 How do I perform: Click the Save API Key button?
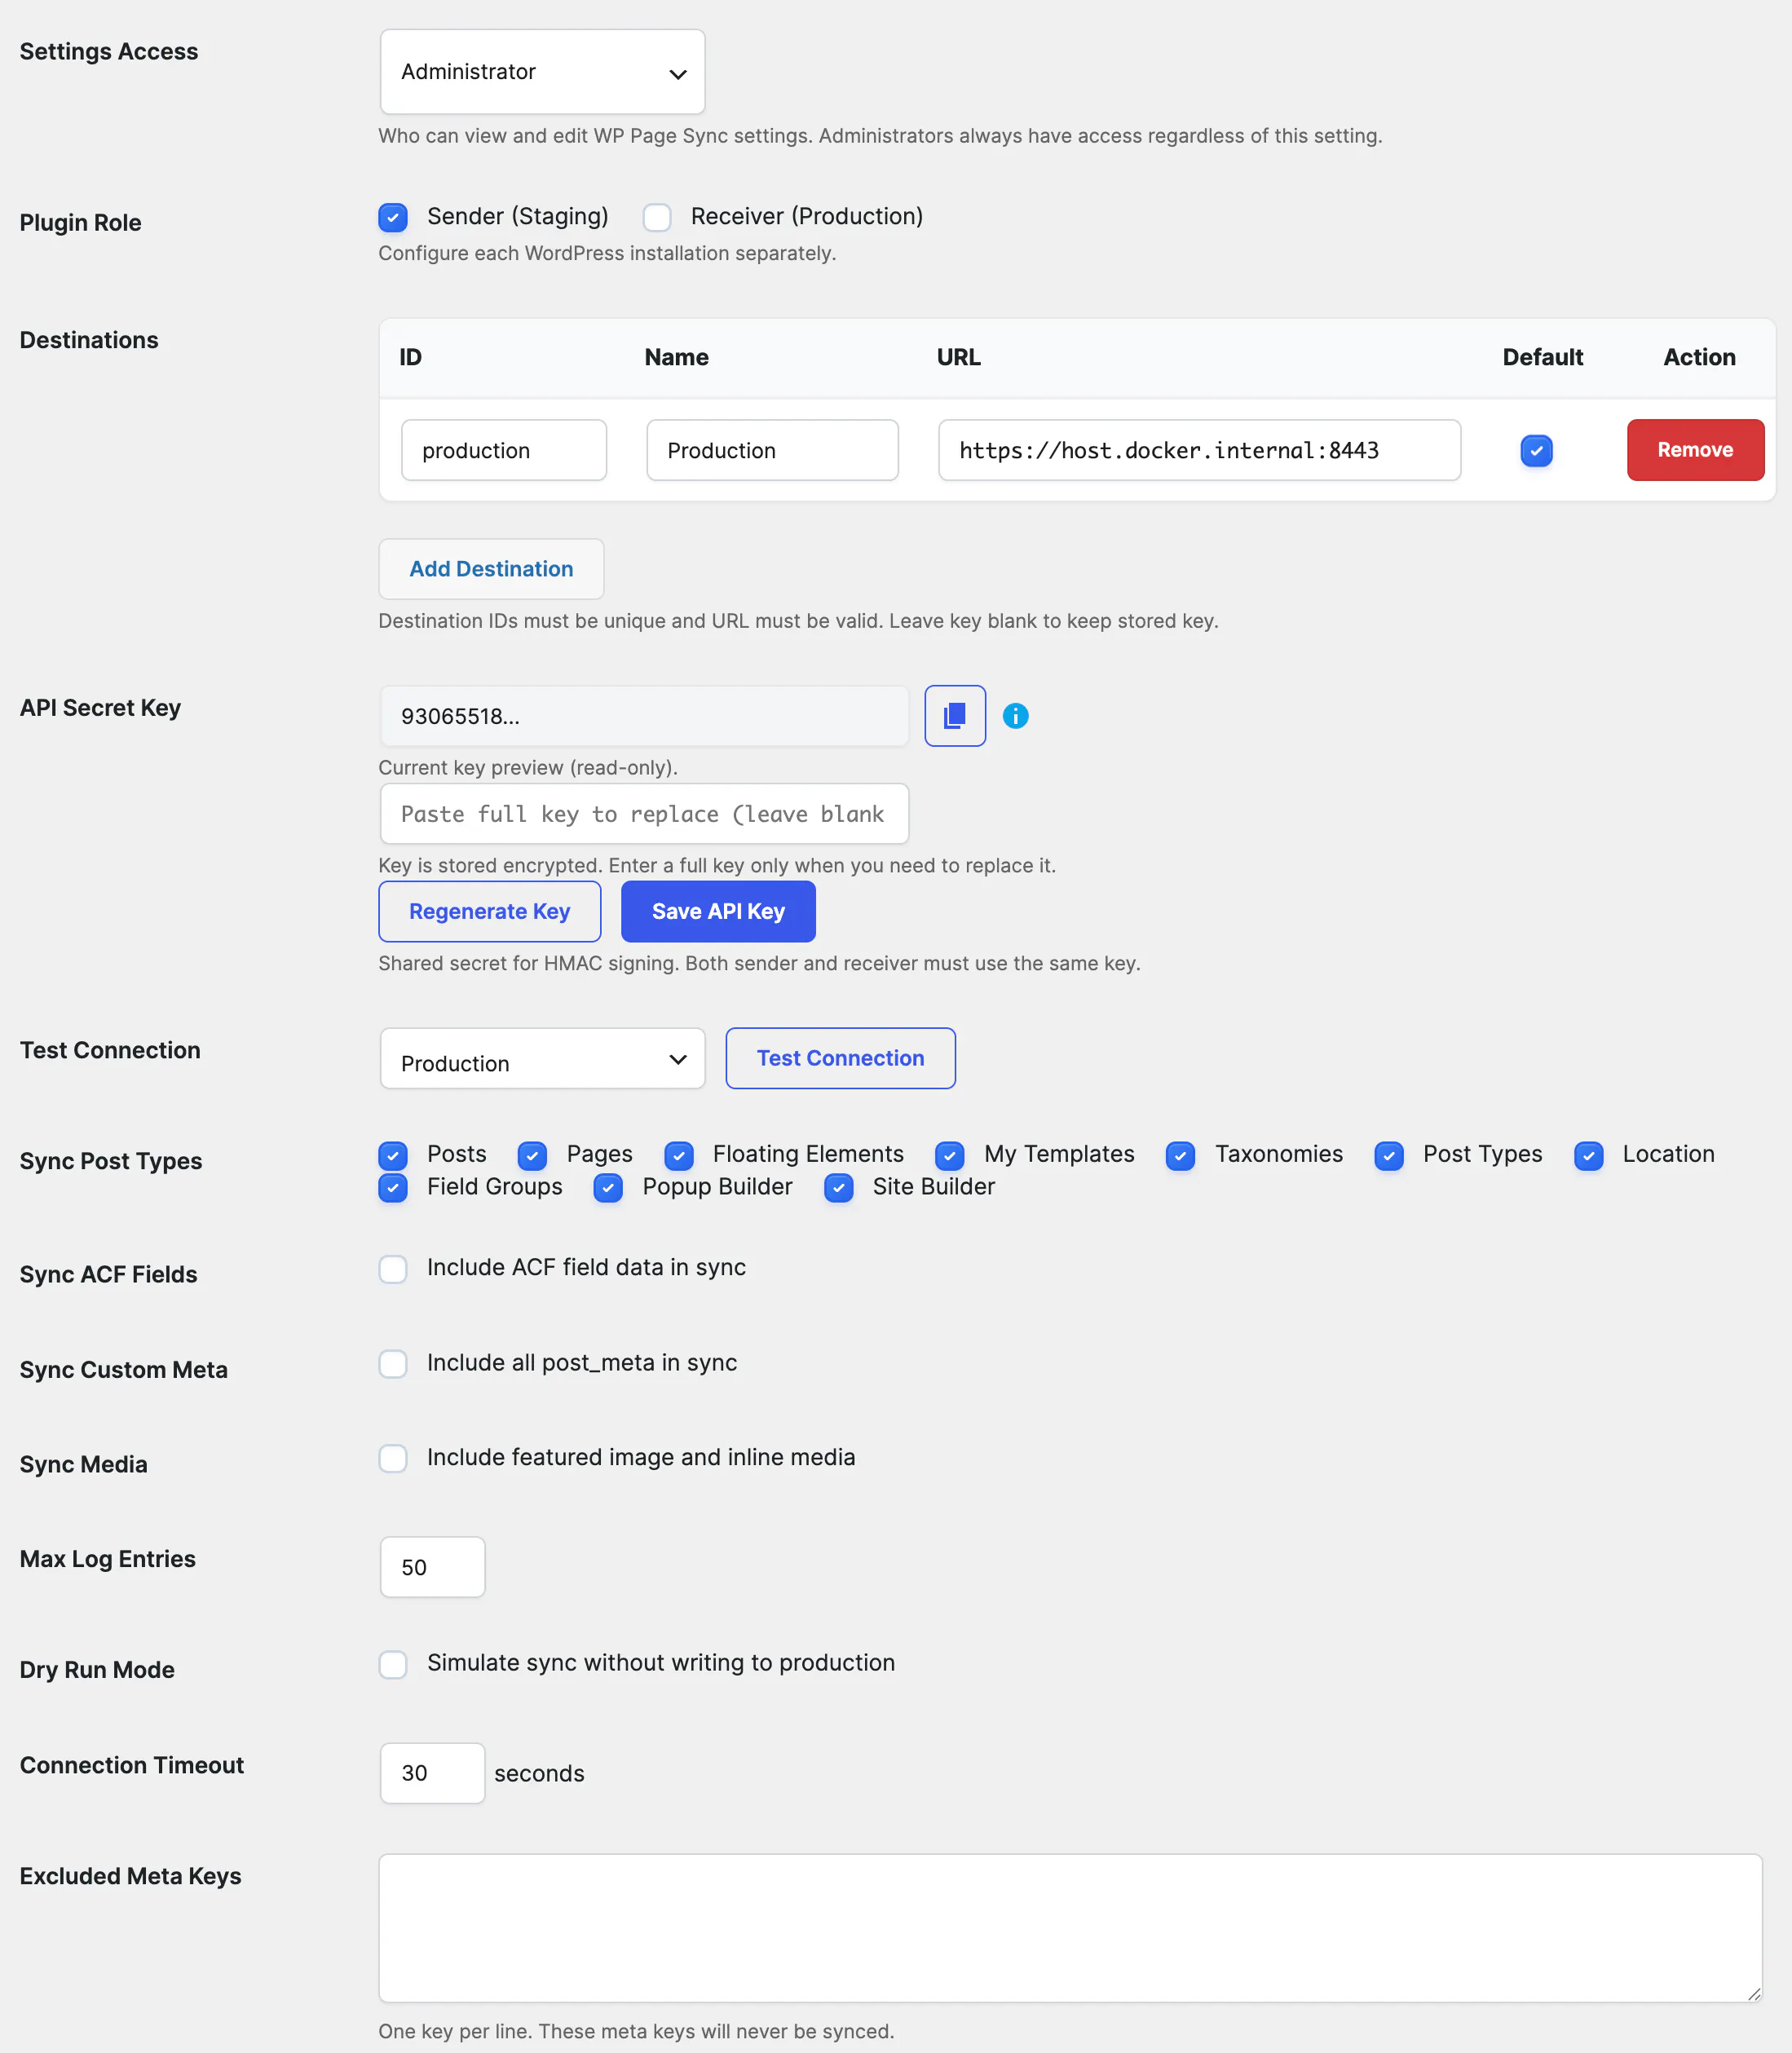718,911
